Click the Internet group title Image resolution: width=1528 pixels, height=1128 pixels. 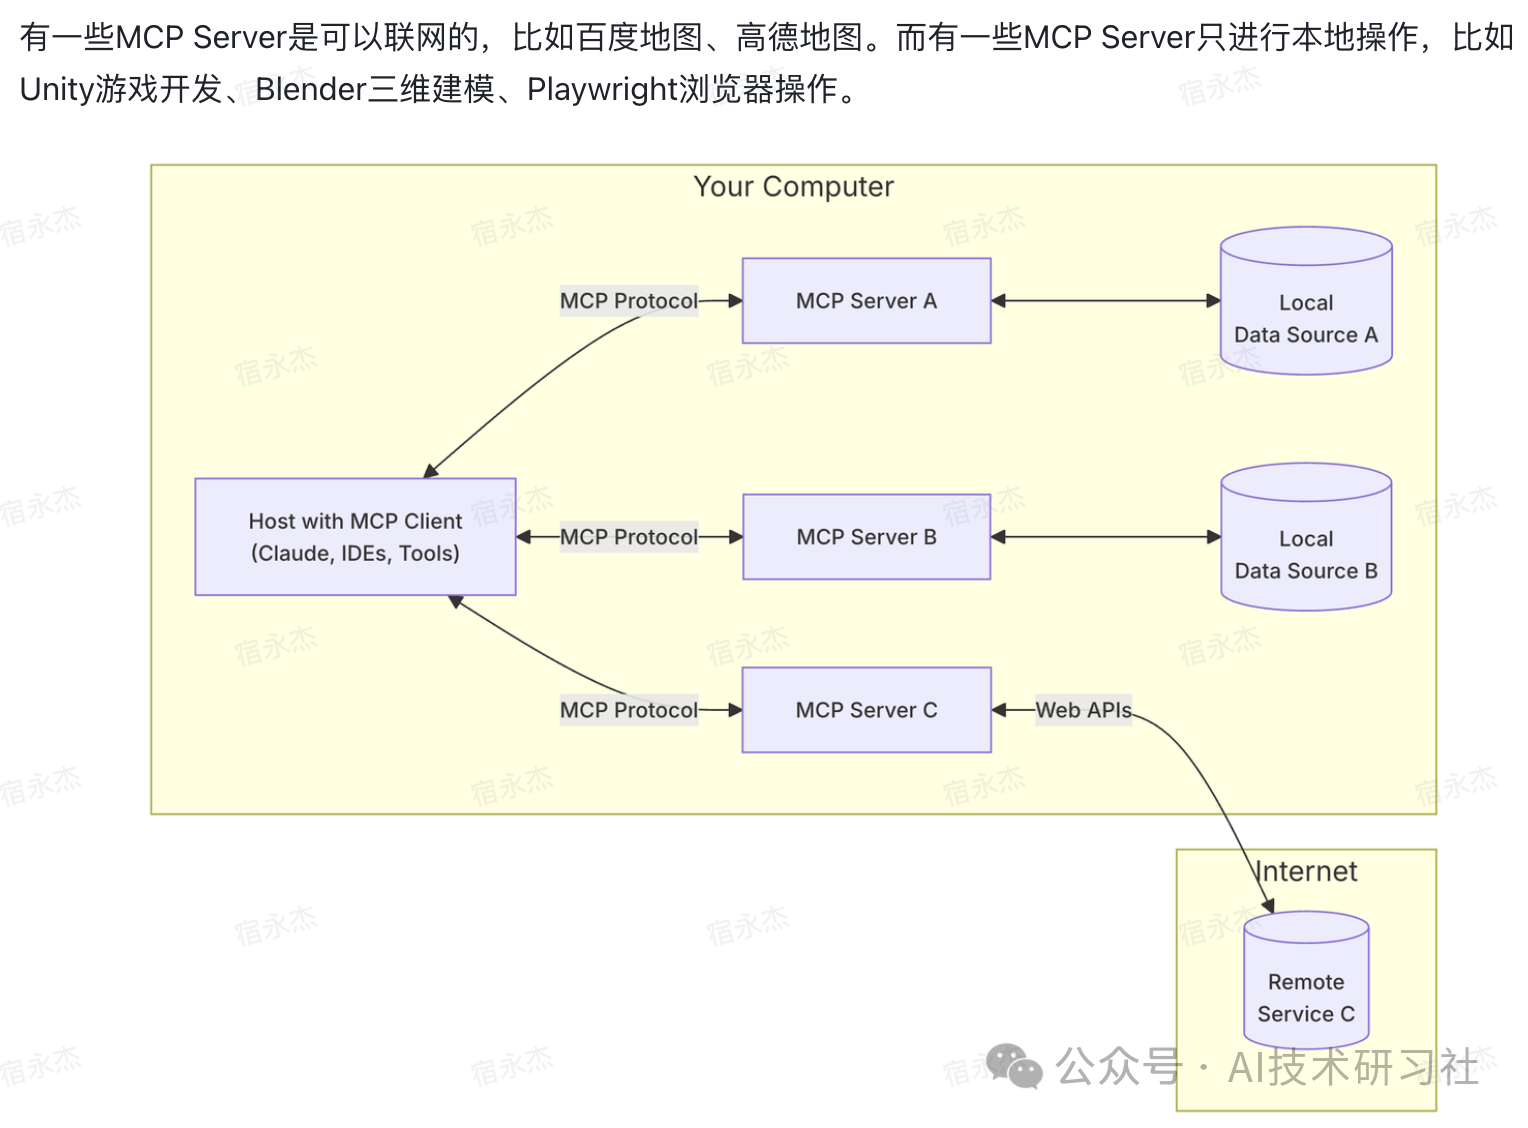tap(1306, 872)
